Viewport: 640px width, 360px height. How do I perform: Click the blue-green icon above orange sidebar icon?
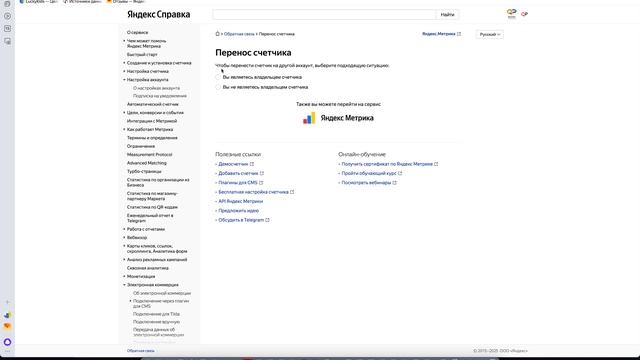7,315
